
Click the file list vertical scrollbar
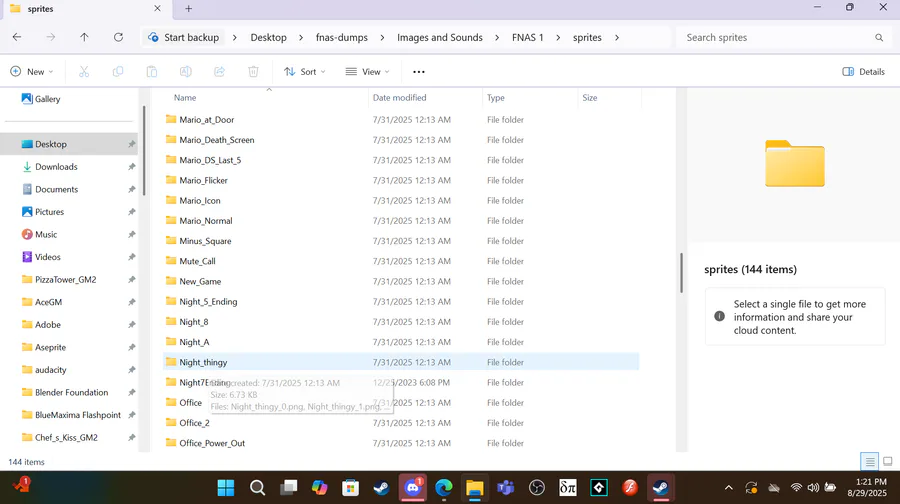pos(681,273)
